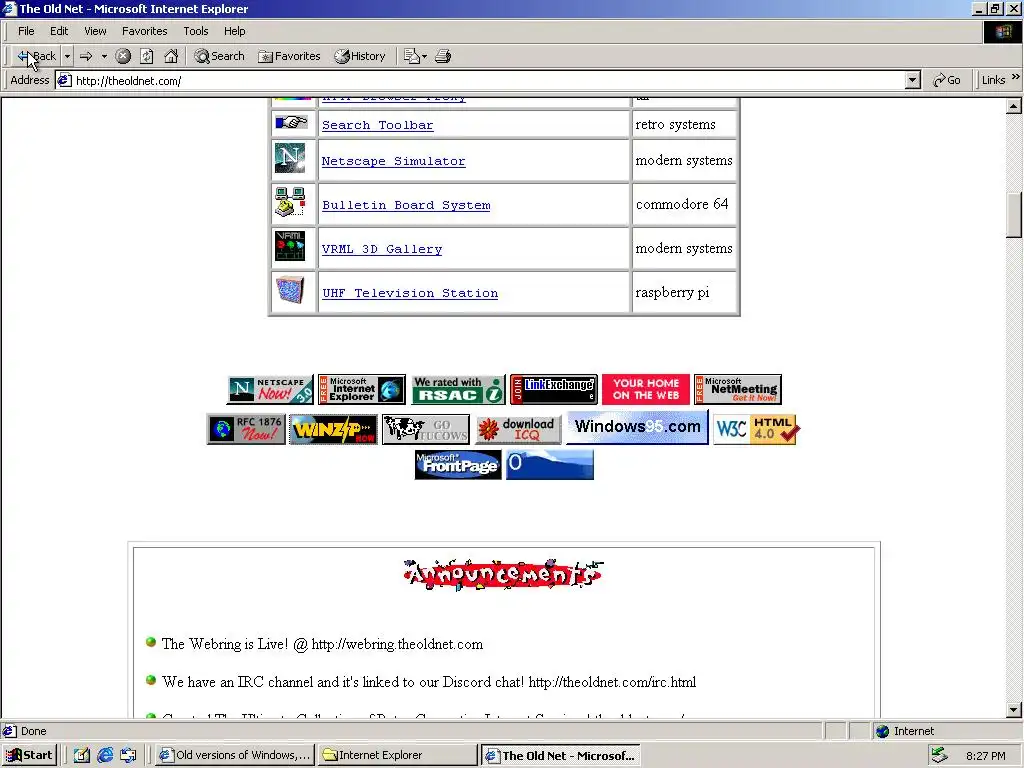The image size is (1024, 768).
Task: Click the Netscape Now 3.0 badge
Action: (x=270, y=390)
